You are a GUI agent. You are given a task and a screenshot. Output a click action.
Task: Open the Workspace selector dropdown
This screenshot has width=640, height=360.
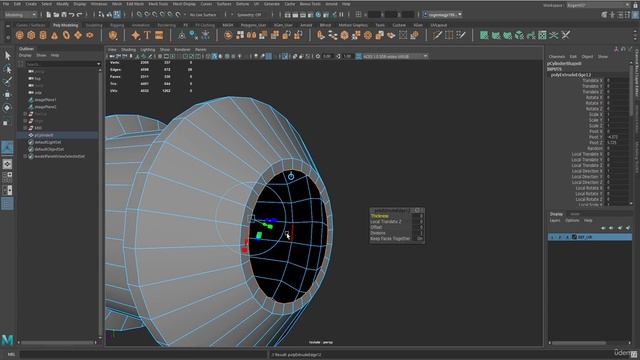tap(598, 5)
